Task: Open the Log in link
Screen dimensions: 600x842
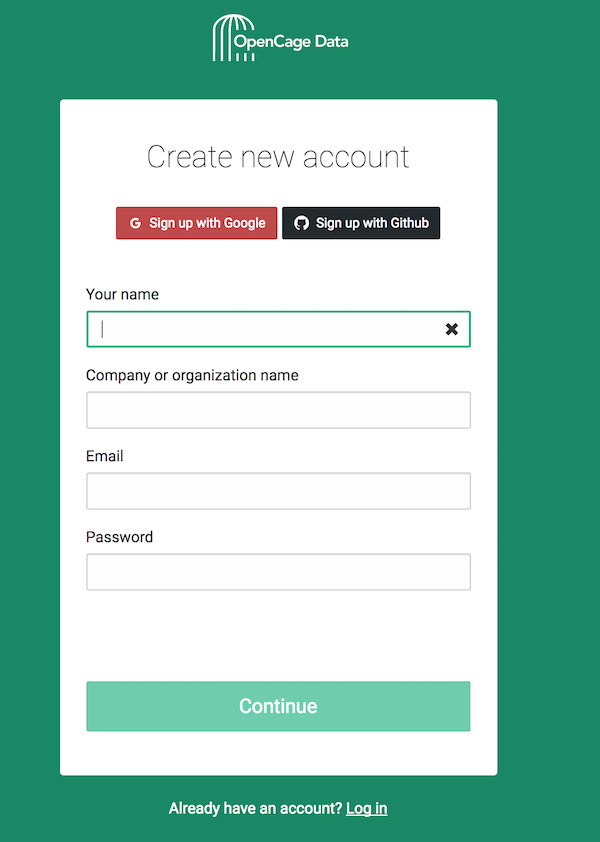Action: click(x=366, y=808)
